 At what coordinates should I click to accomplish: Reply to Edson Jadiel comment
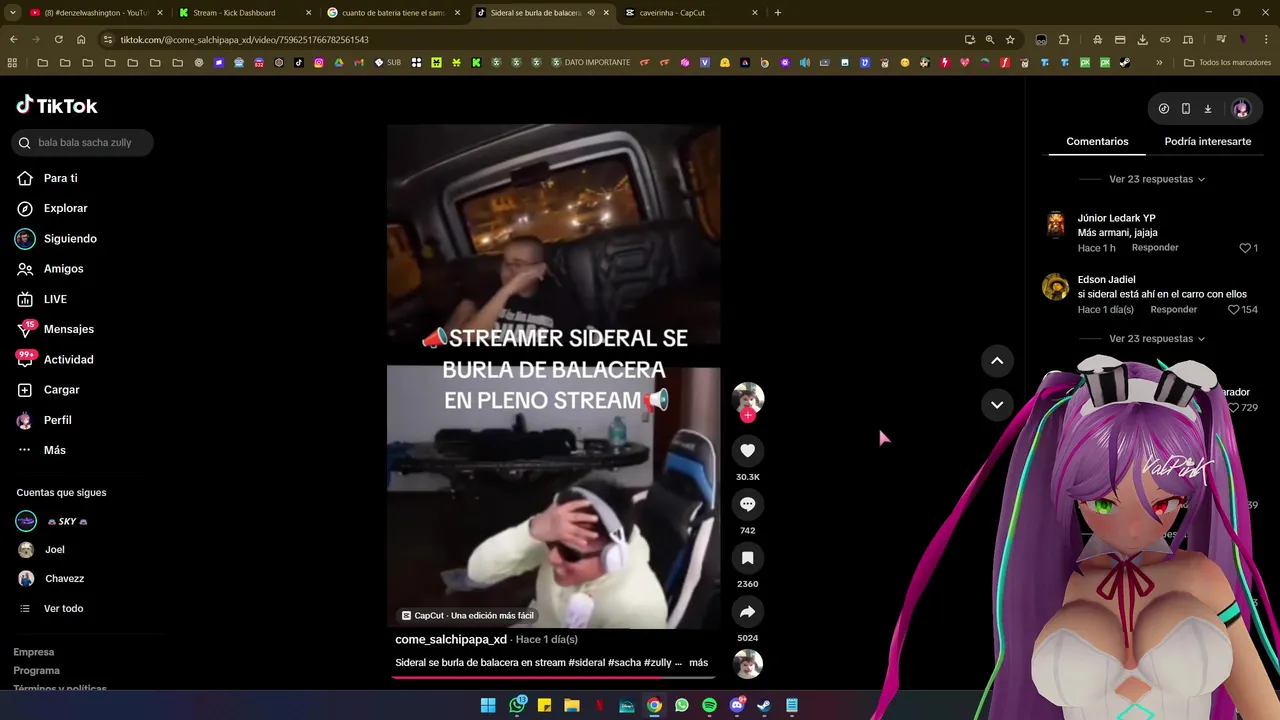coord(1174,310)
